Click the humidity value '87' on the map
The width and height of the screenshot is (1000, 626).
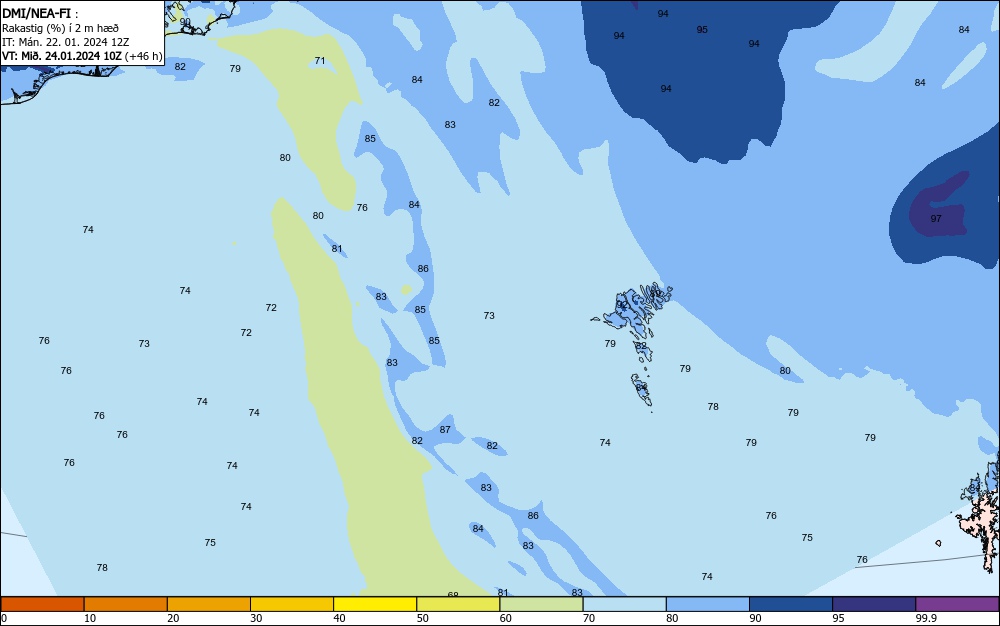pos(445,430)
